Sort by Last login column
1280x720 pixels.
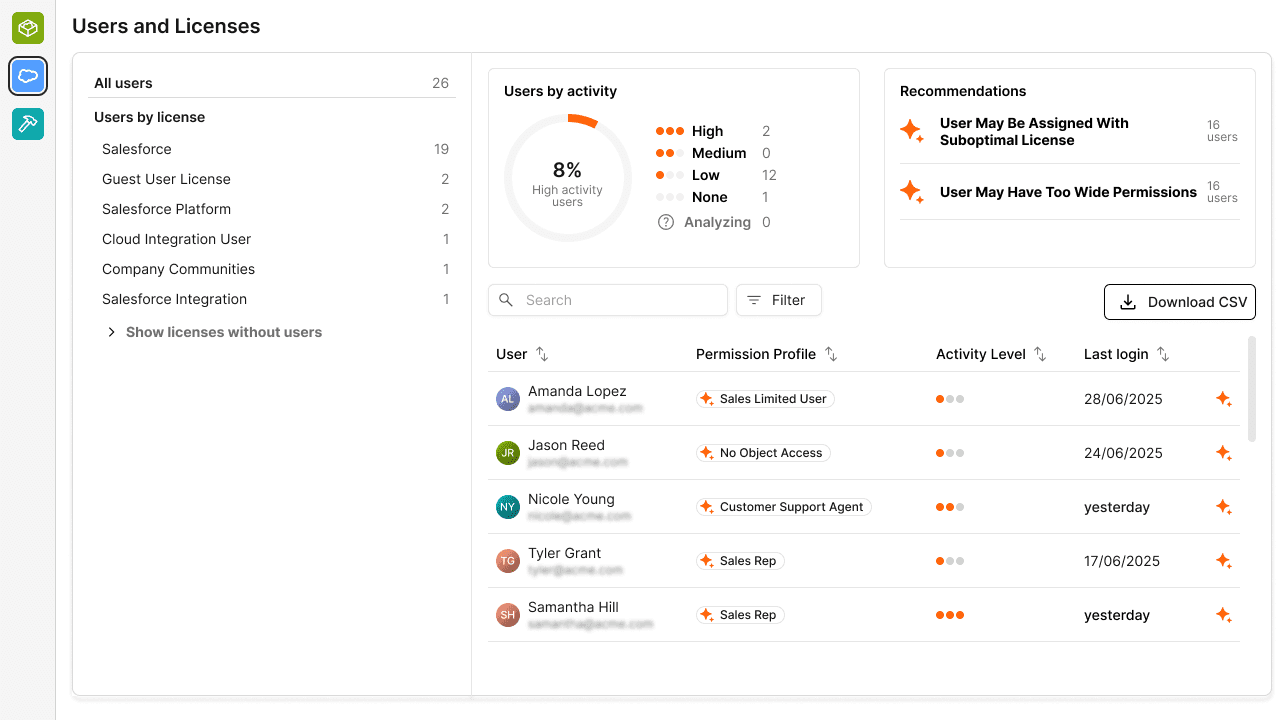(1163, 354)
